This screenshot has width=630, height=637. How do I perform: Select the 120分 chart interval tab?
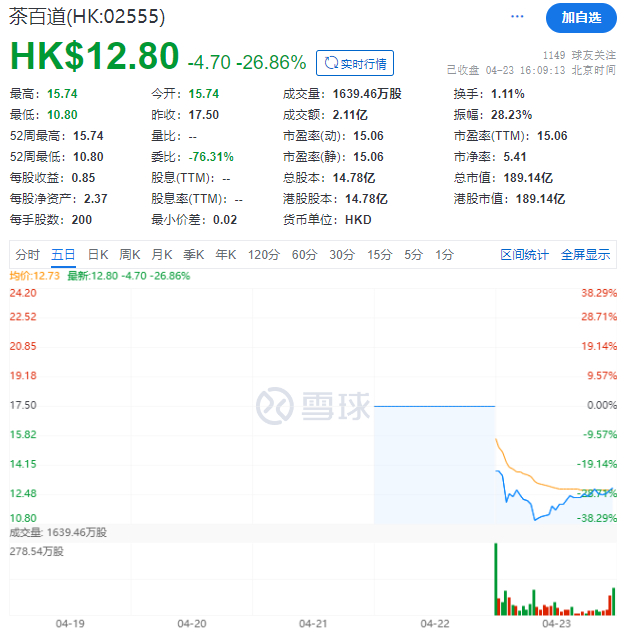point(264,255)
